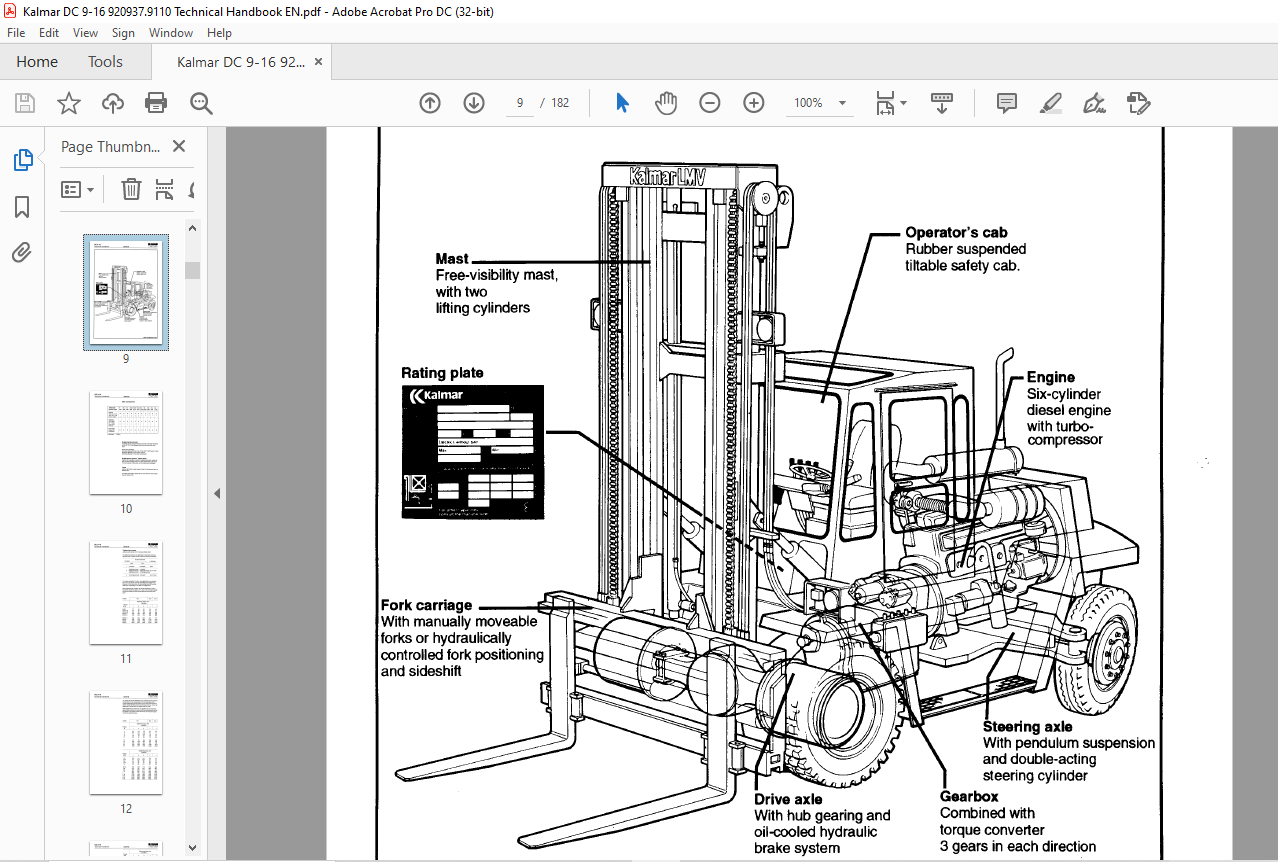
Task: Print the document using the printer icon
Action: [156, 103]
